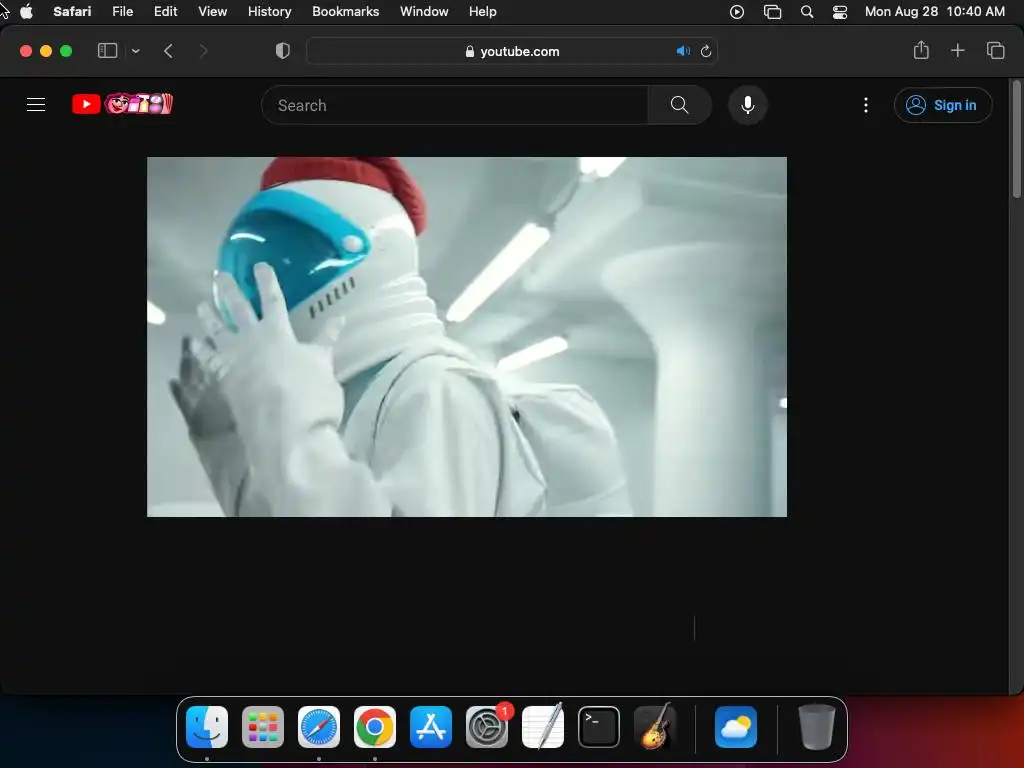
Task: Open App Store from the Dock
Action: 431,727
